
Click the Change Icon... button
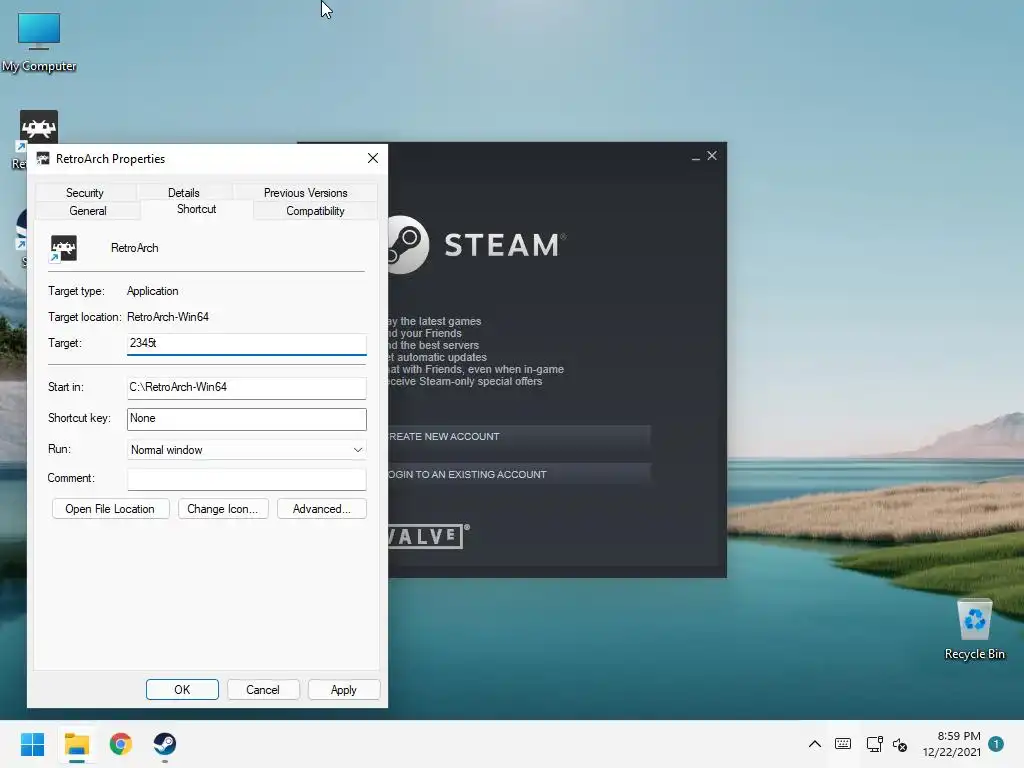point(223,509)
